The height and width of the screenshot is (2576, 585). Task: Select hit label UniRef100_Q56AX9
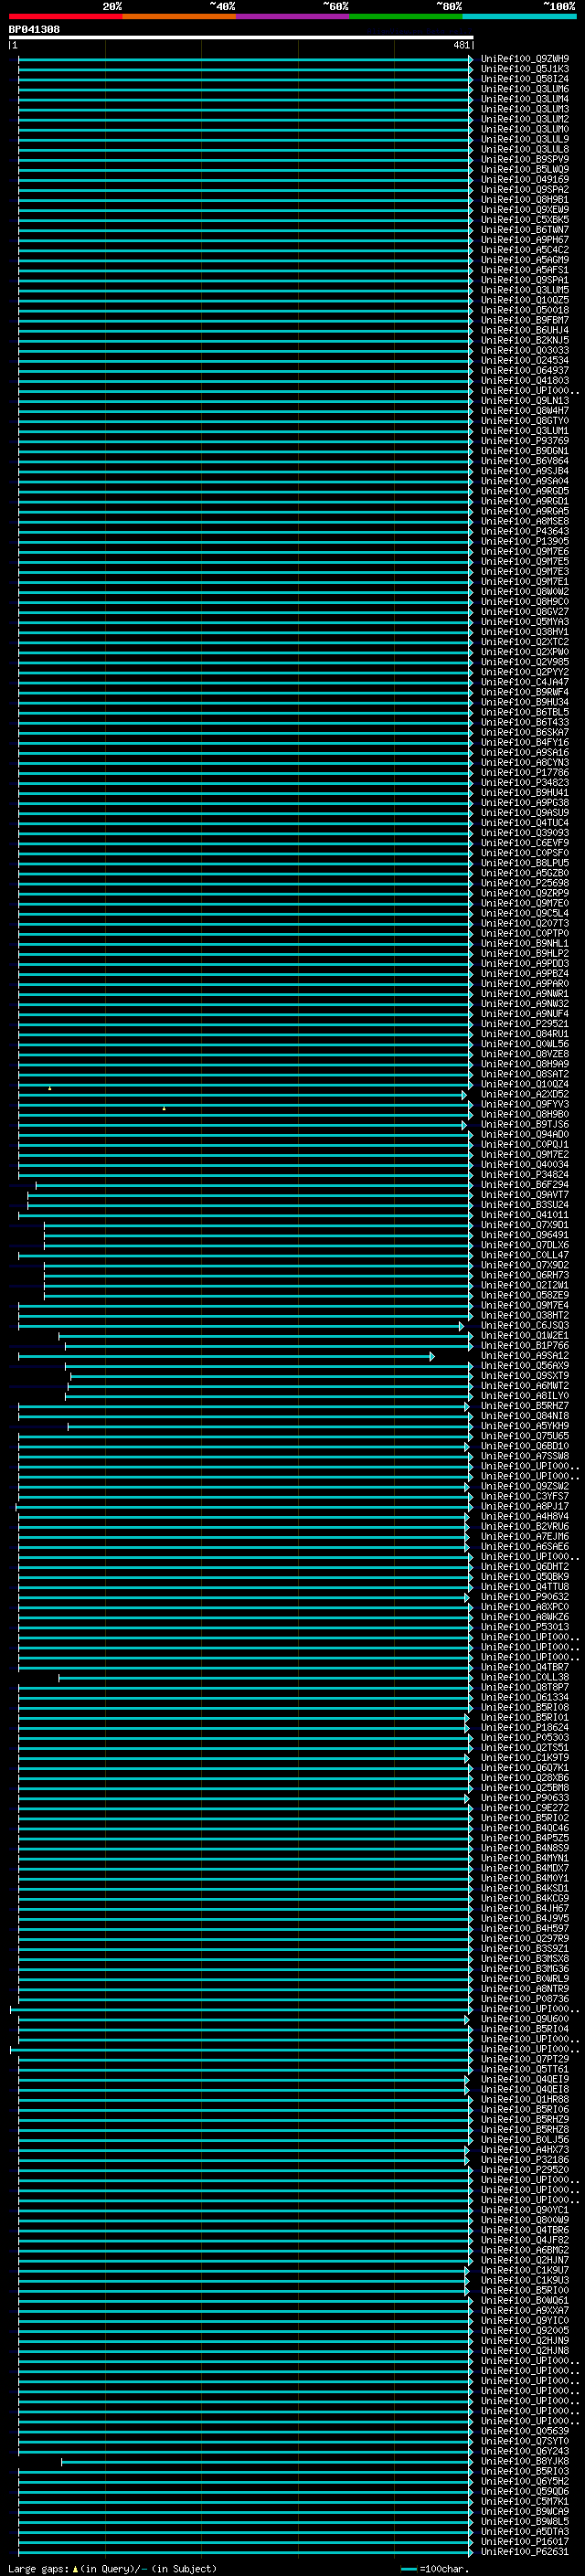tap(525, 1366)
